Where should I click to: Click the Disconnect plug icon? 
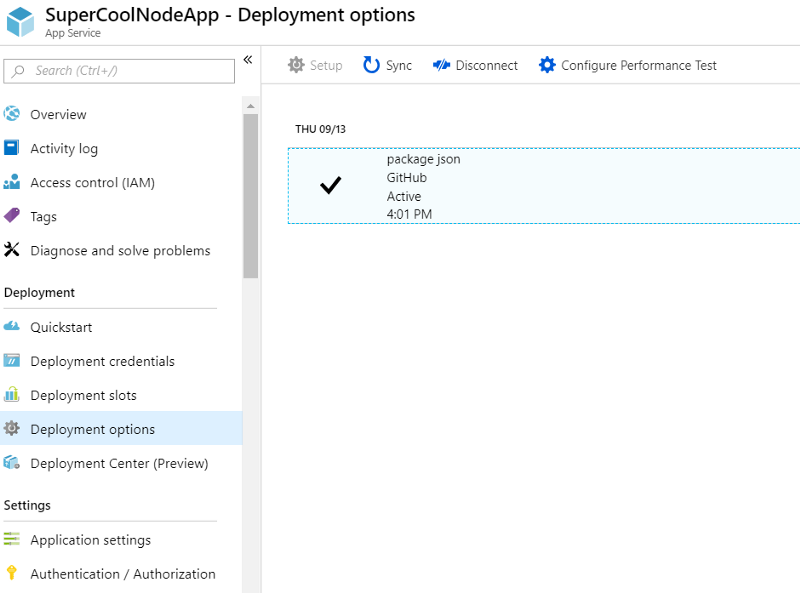pos(441,65)
